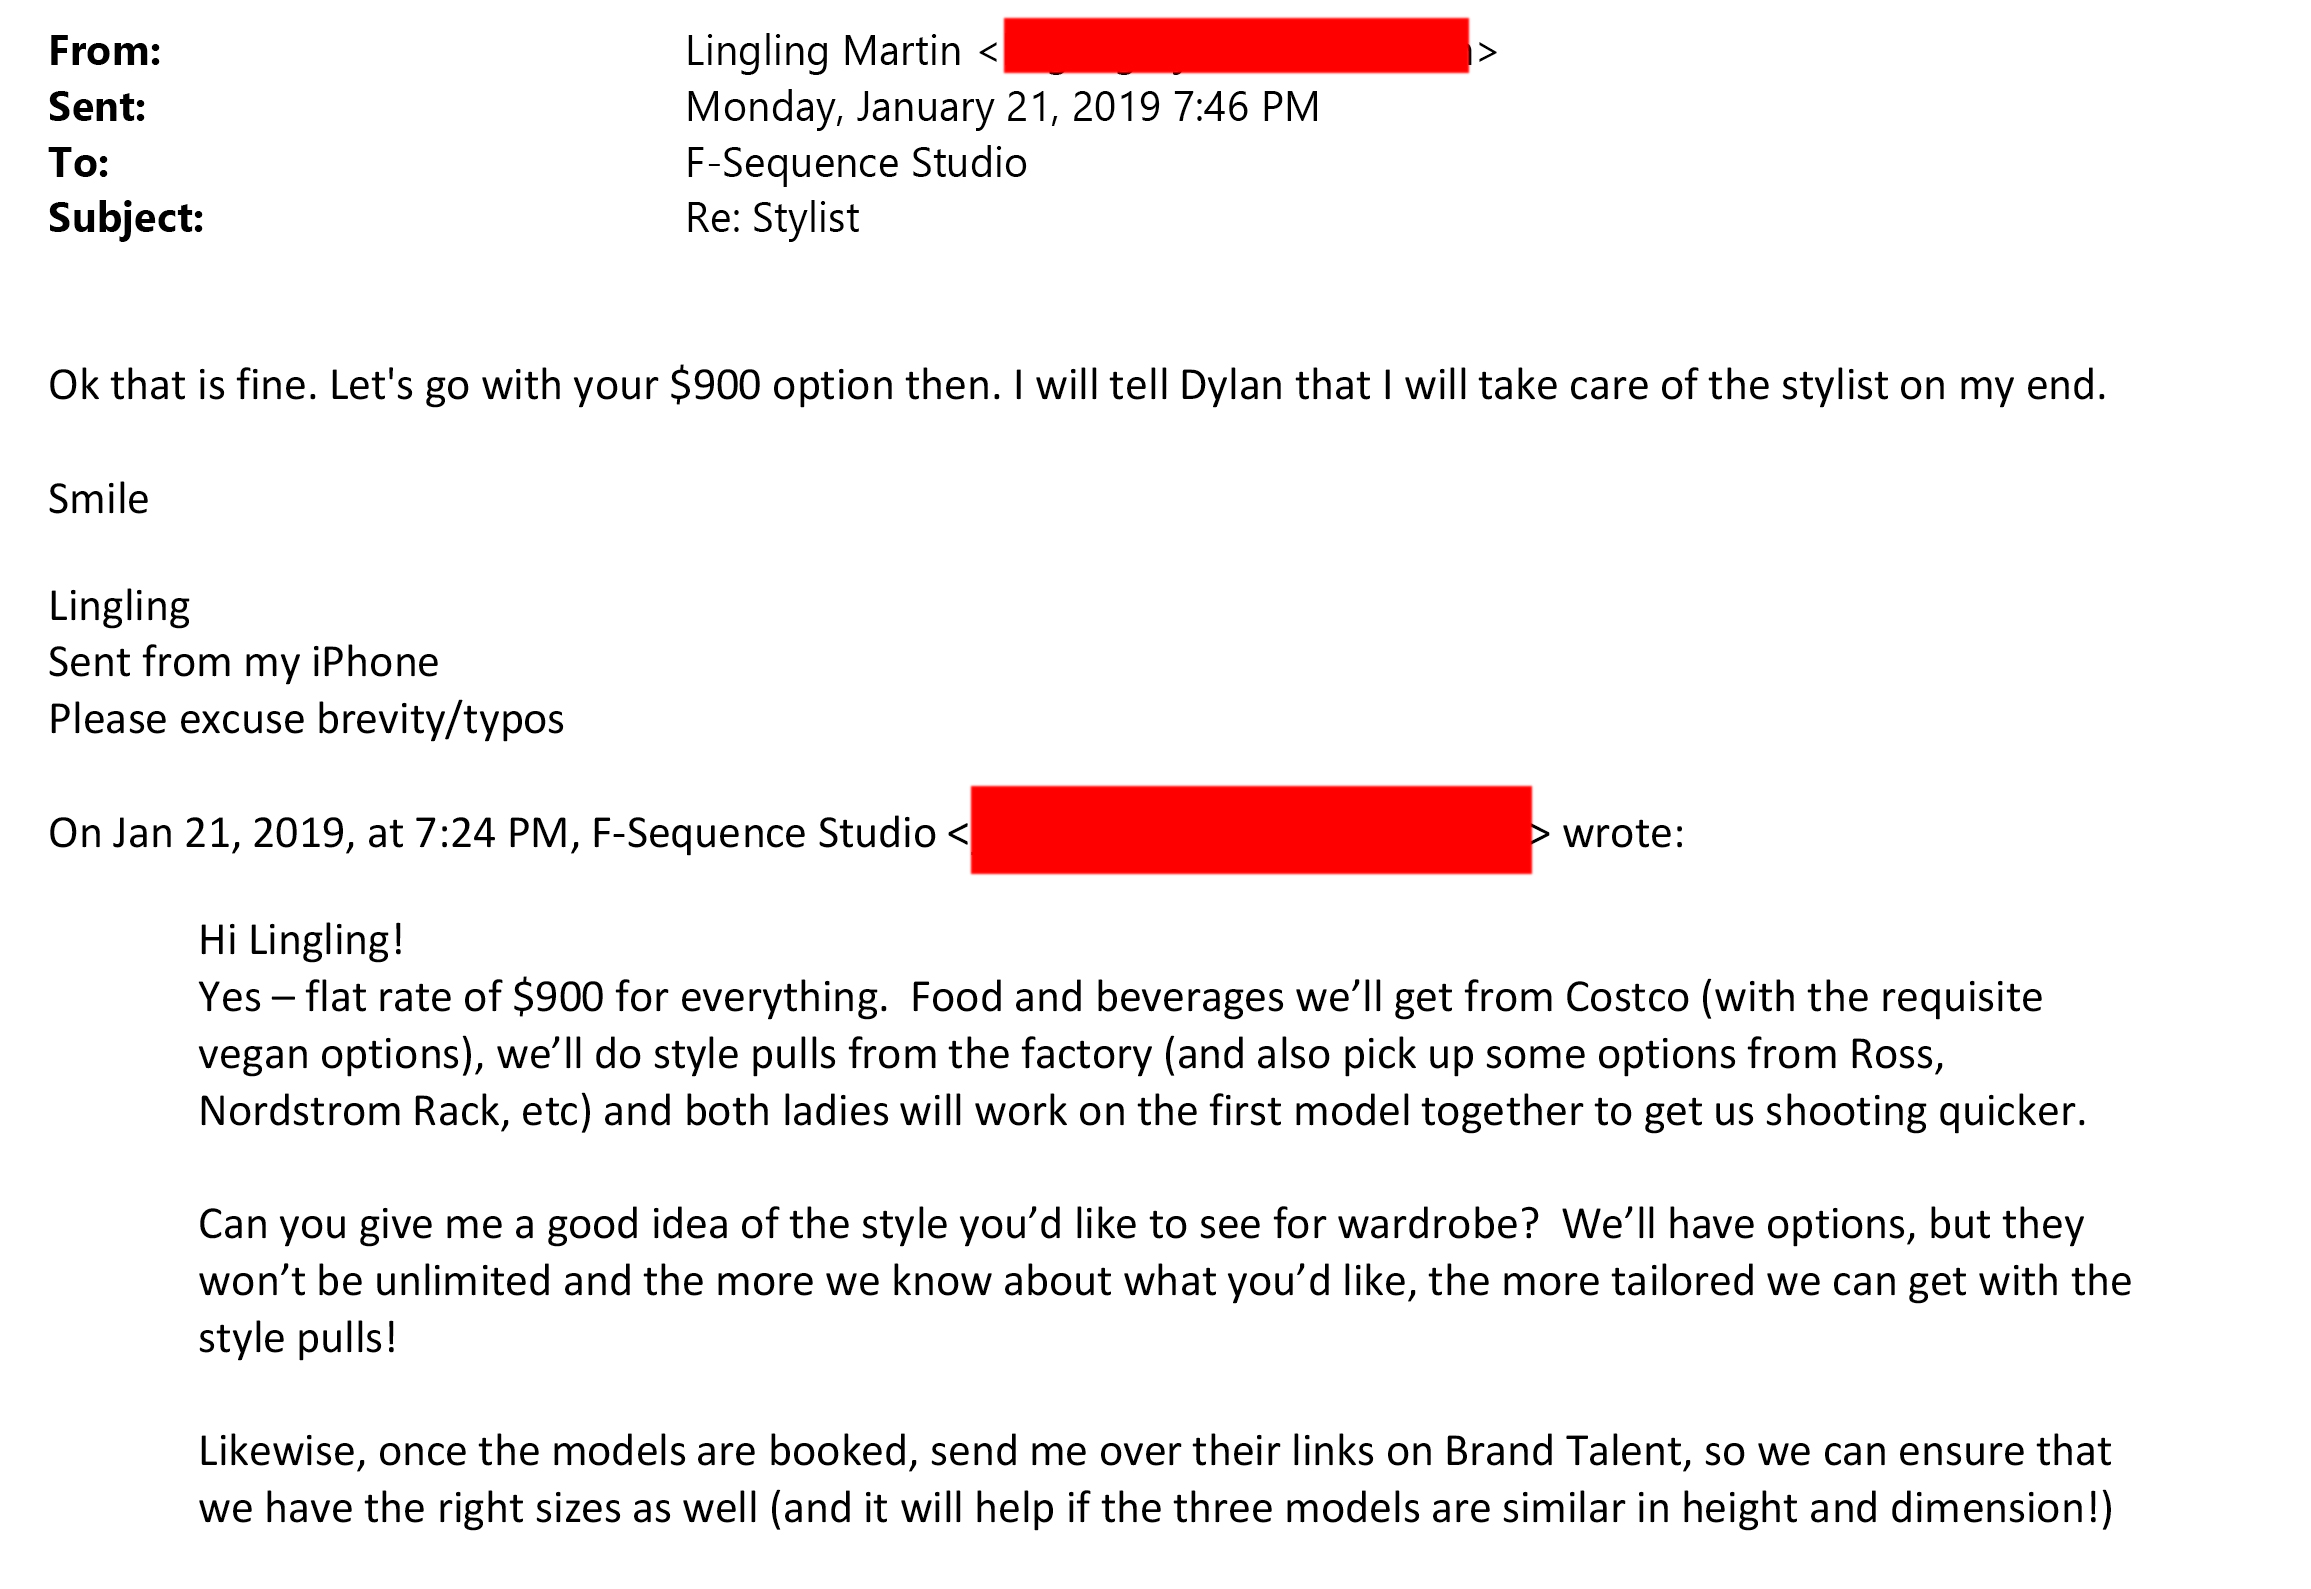This screenshot has height=1589, width=2311.
Task: Click the word Smile
Action: (98, 499)
